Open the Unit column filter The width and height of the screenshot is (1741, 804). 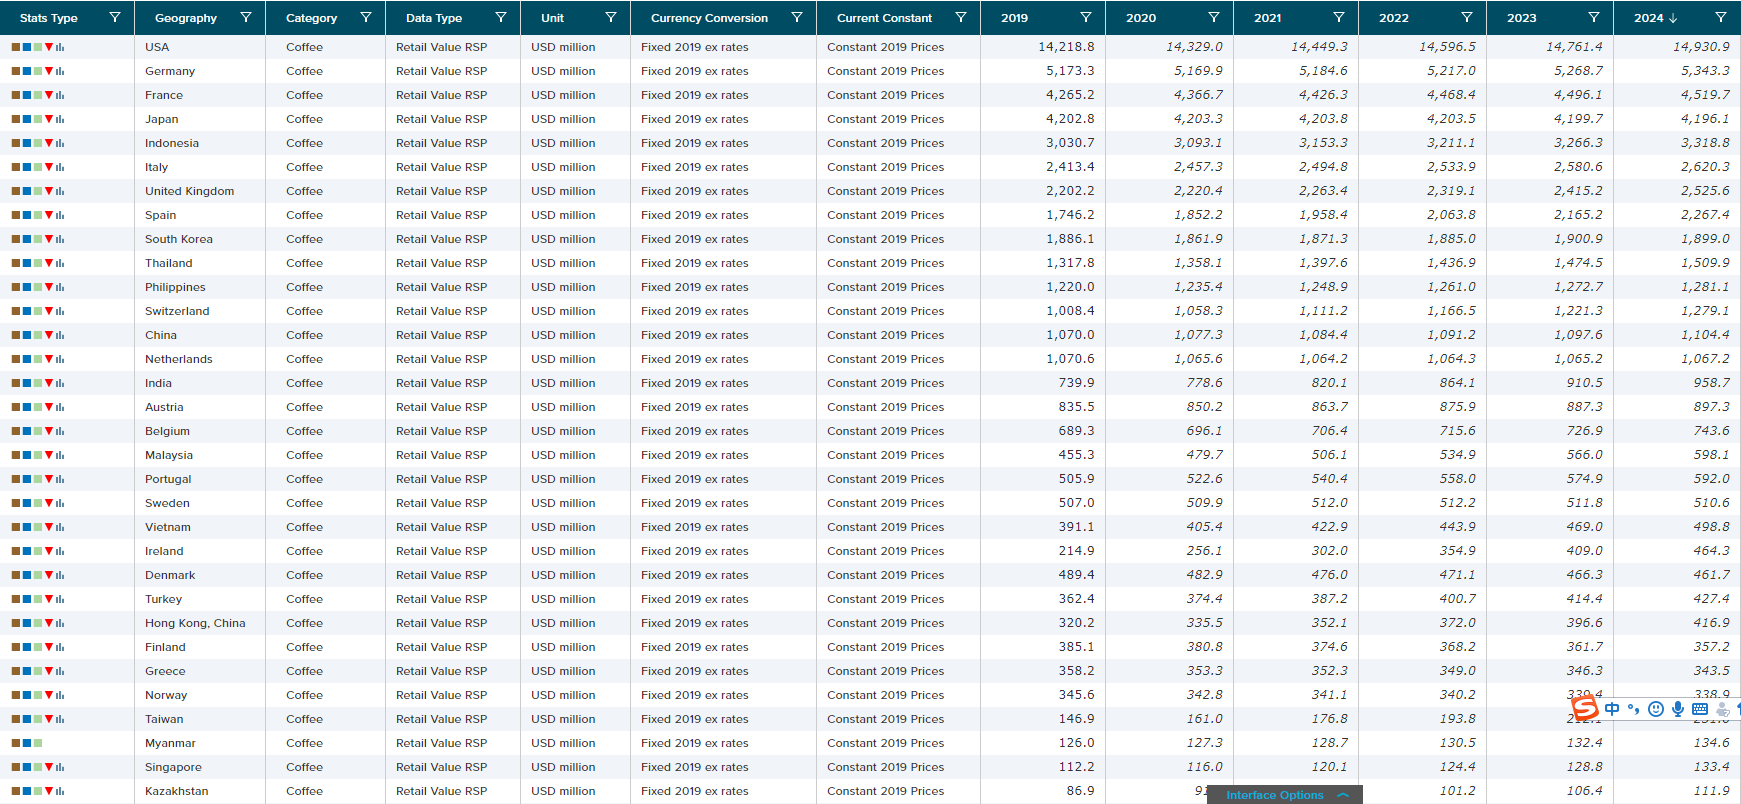coord(611,18)
